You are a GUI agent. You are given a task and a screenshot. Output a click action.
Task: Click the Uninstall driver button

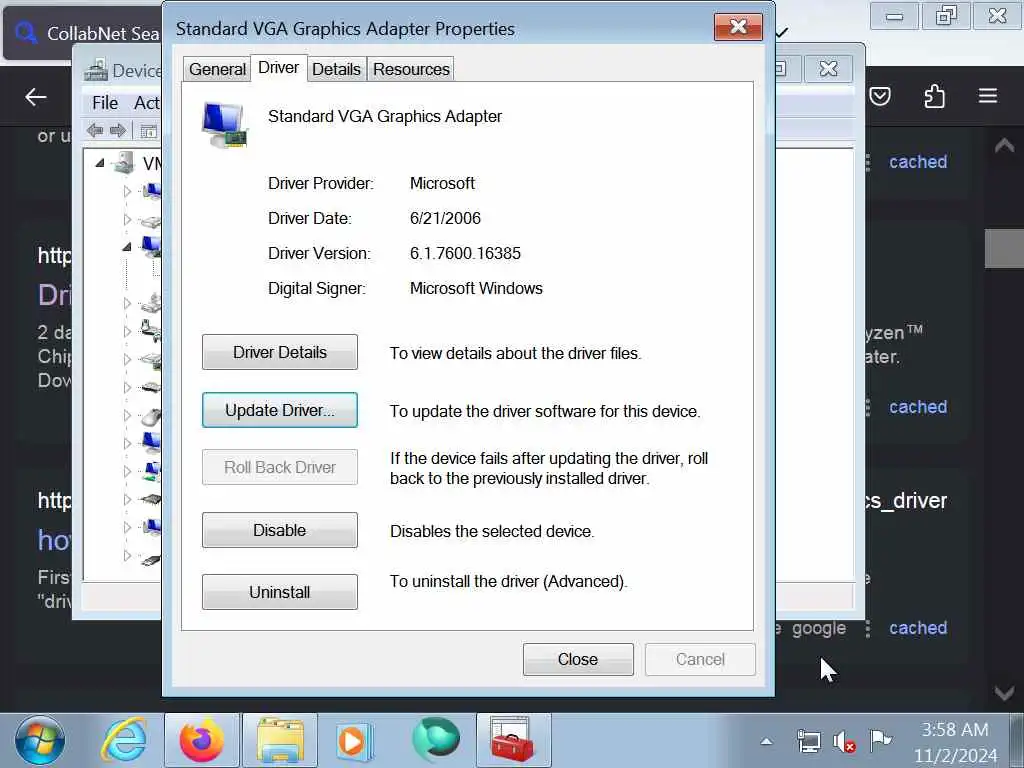point(280,592)
